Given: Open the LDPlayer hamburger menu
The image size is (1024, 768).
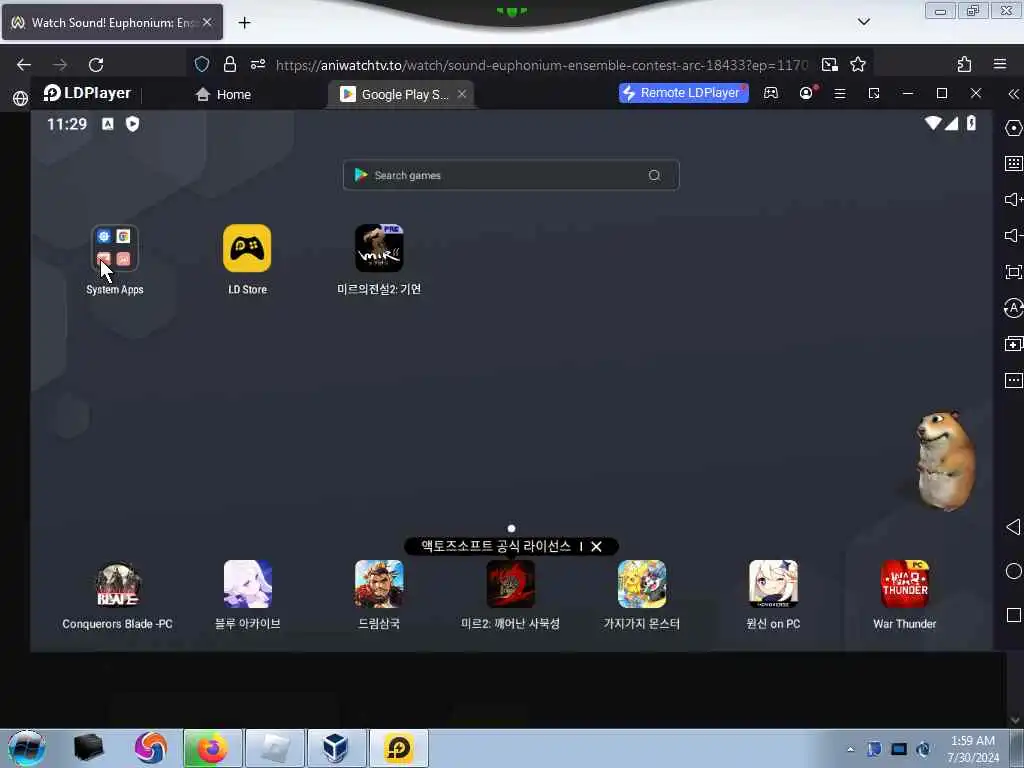Looking at the screenshot, I should tap(840, 94).
